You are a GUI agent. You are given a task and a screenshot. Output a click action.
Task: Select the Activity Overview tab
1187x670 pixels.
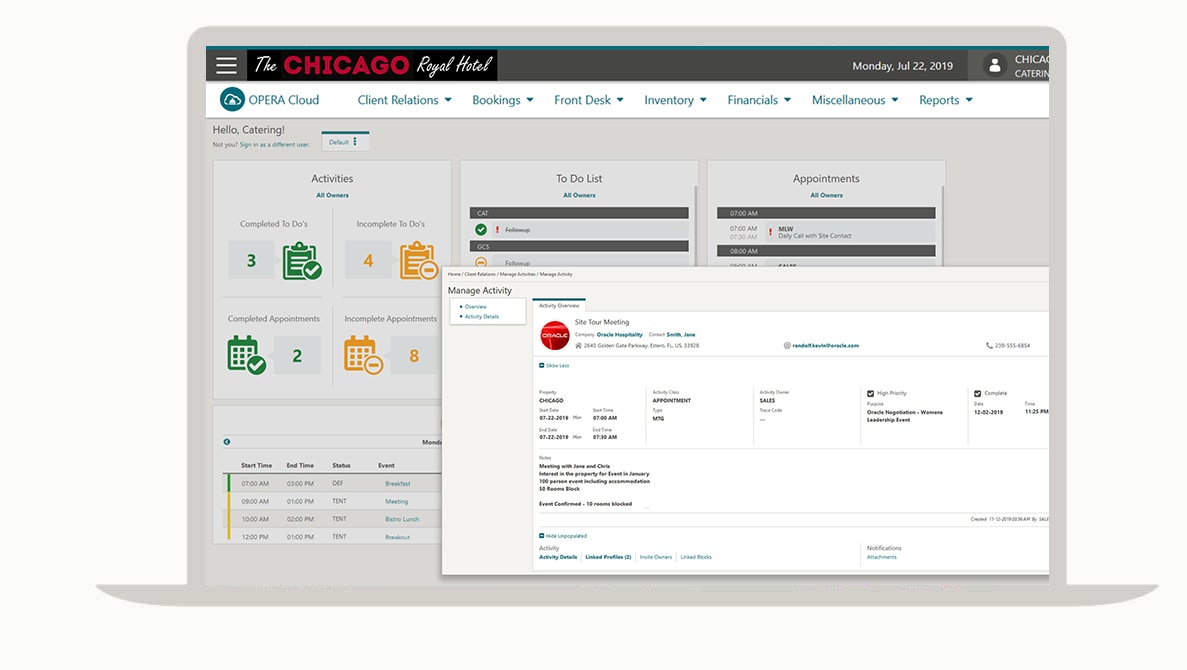[x=559, y=306]
